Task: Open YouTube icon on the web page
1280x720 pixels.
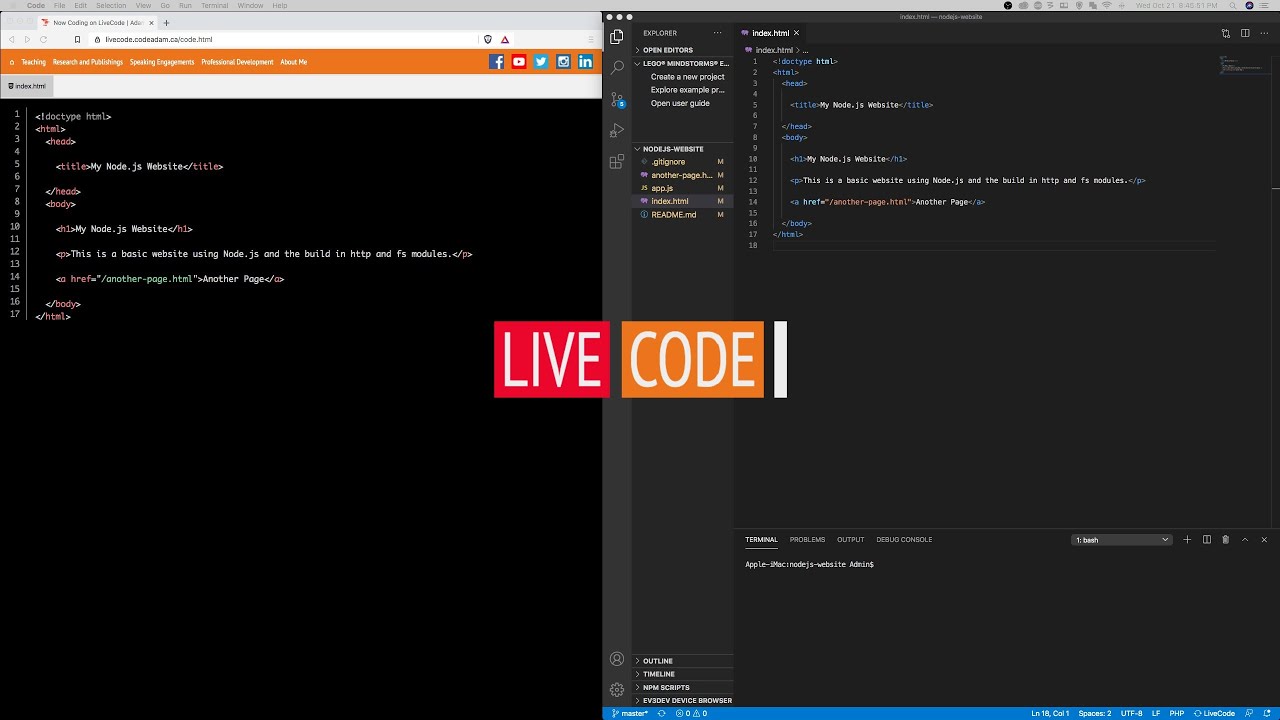Action: (x=518, y=62)
